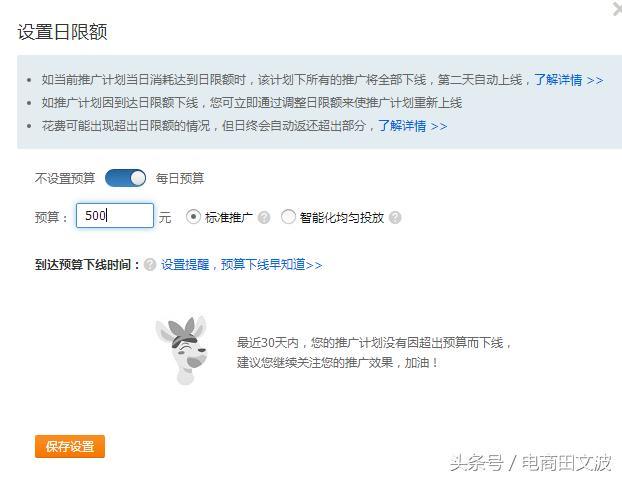Close the 设置日限额 dialog
This screenshot has height=478, width=622.
tap(617, 8)
